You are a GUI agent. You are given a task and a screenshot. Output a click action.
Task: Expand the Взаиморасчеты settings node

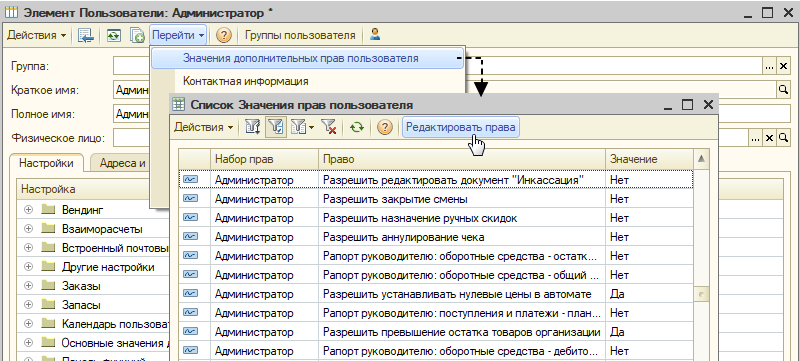29,228
